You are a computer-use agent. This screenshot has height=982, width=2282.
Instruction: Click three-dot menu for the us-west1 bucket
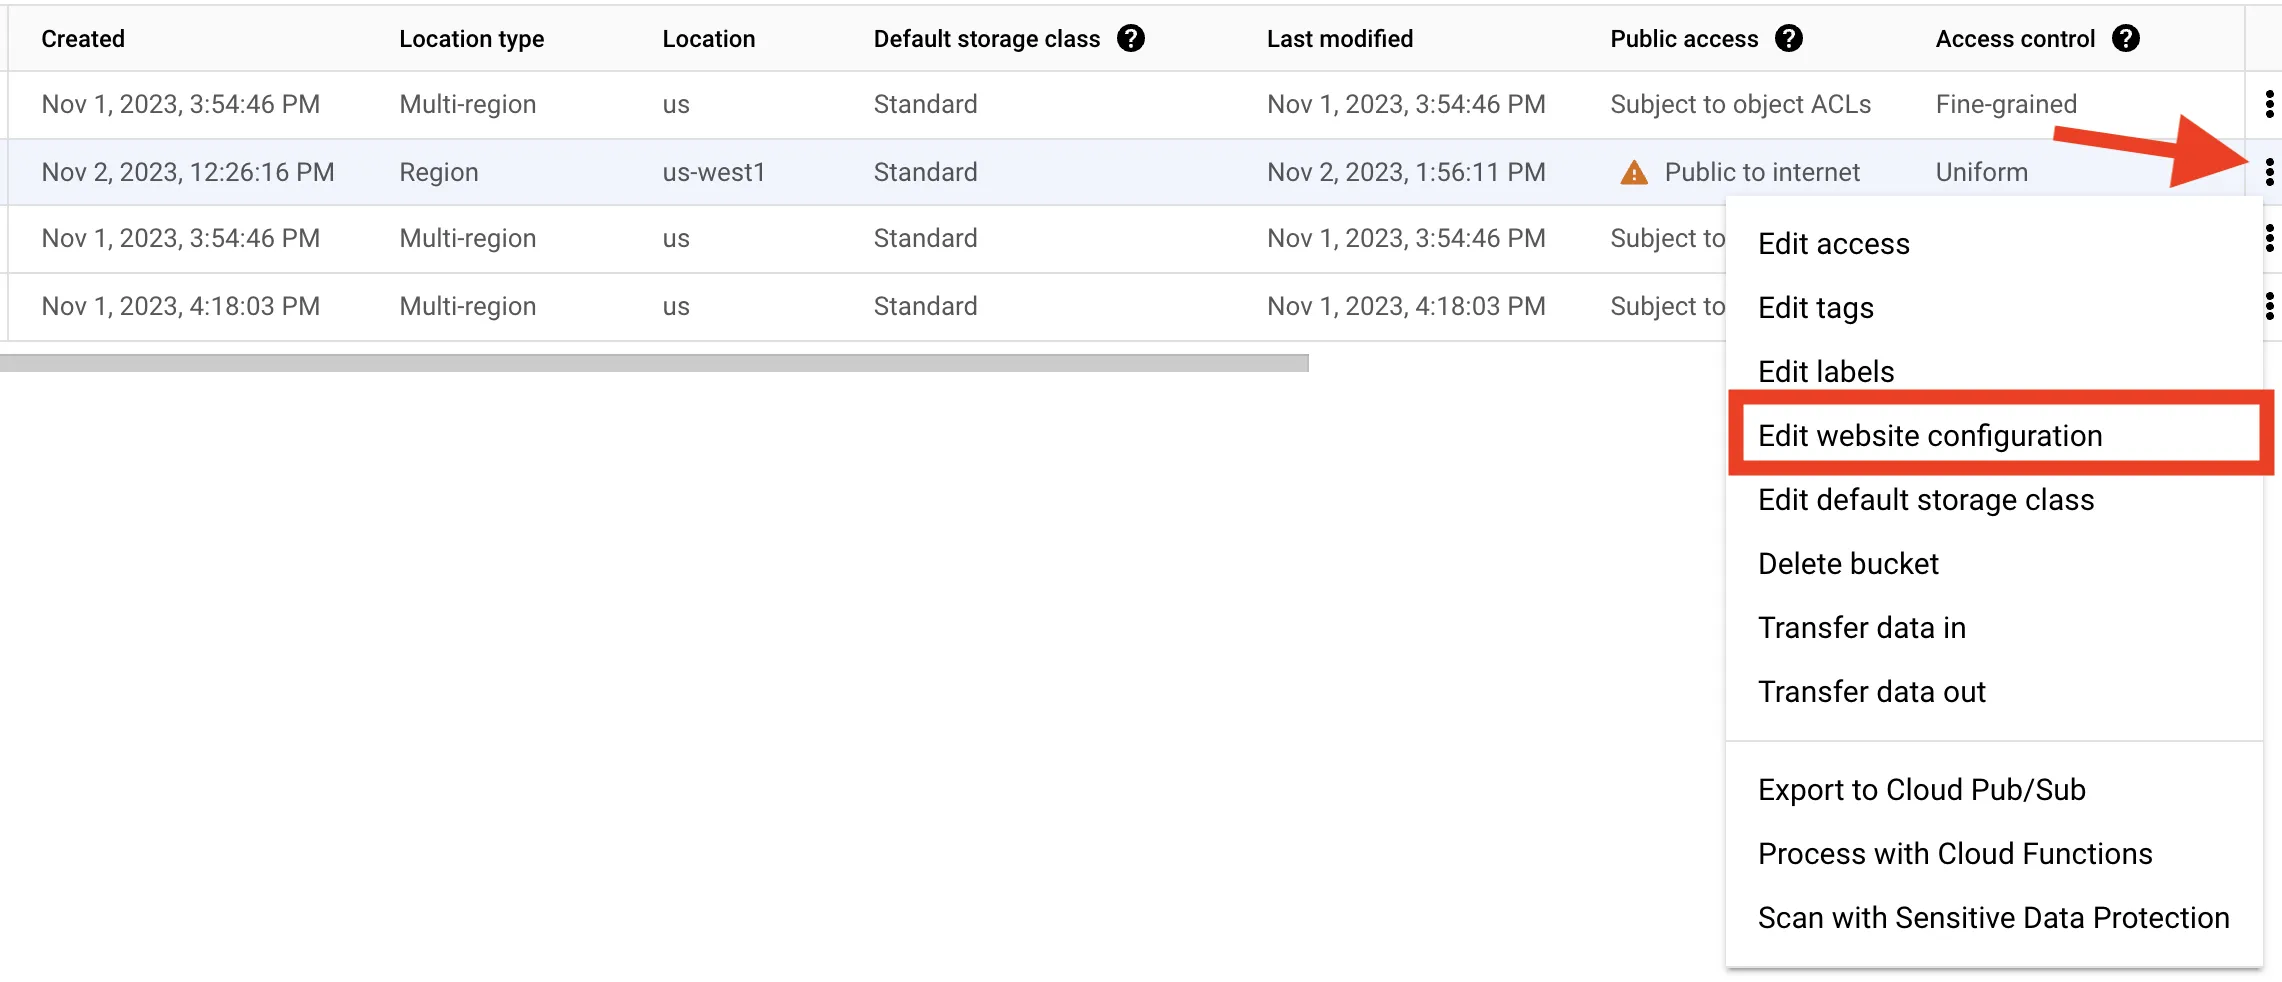(x=2269, y=172)
